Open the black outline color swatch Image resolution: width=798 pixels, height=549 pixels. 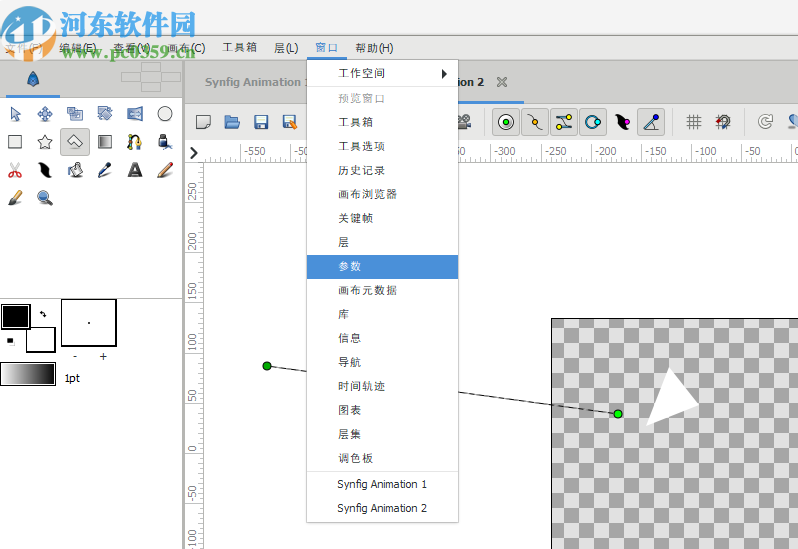[x=16, y=316]
